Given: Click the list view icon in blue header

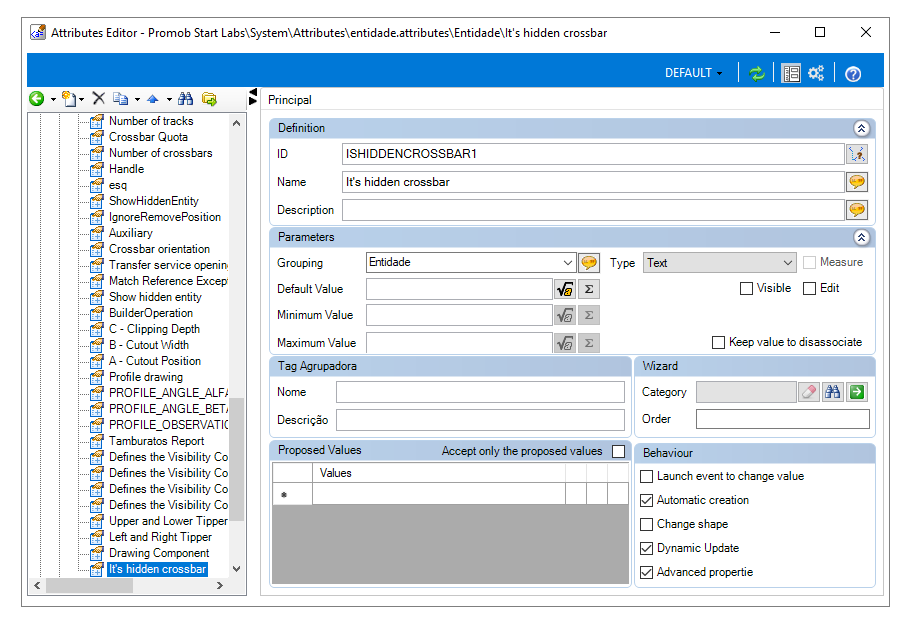Looking at the screenshot, I should [791, 73].
